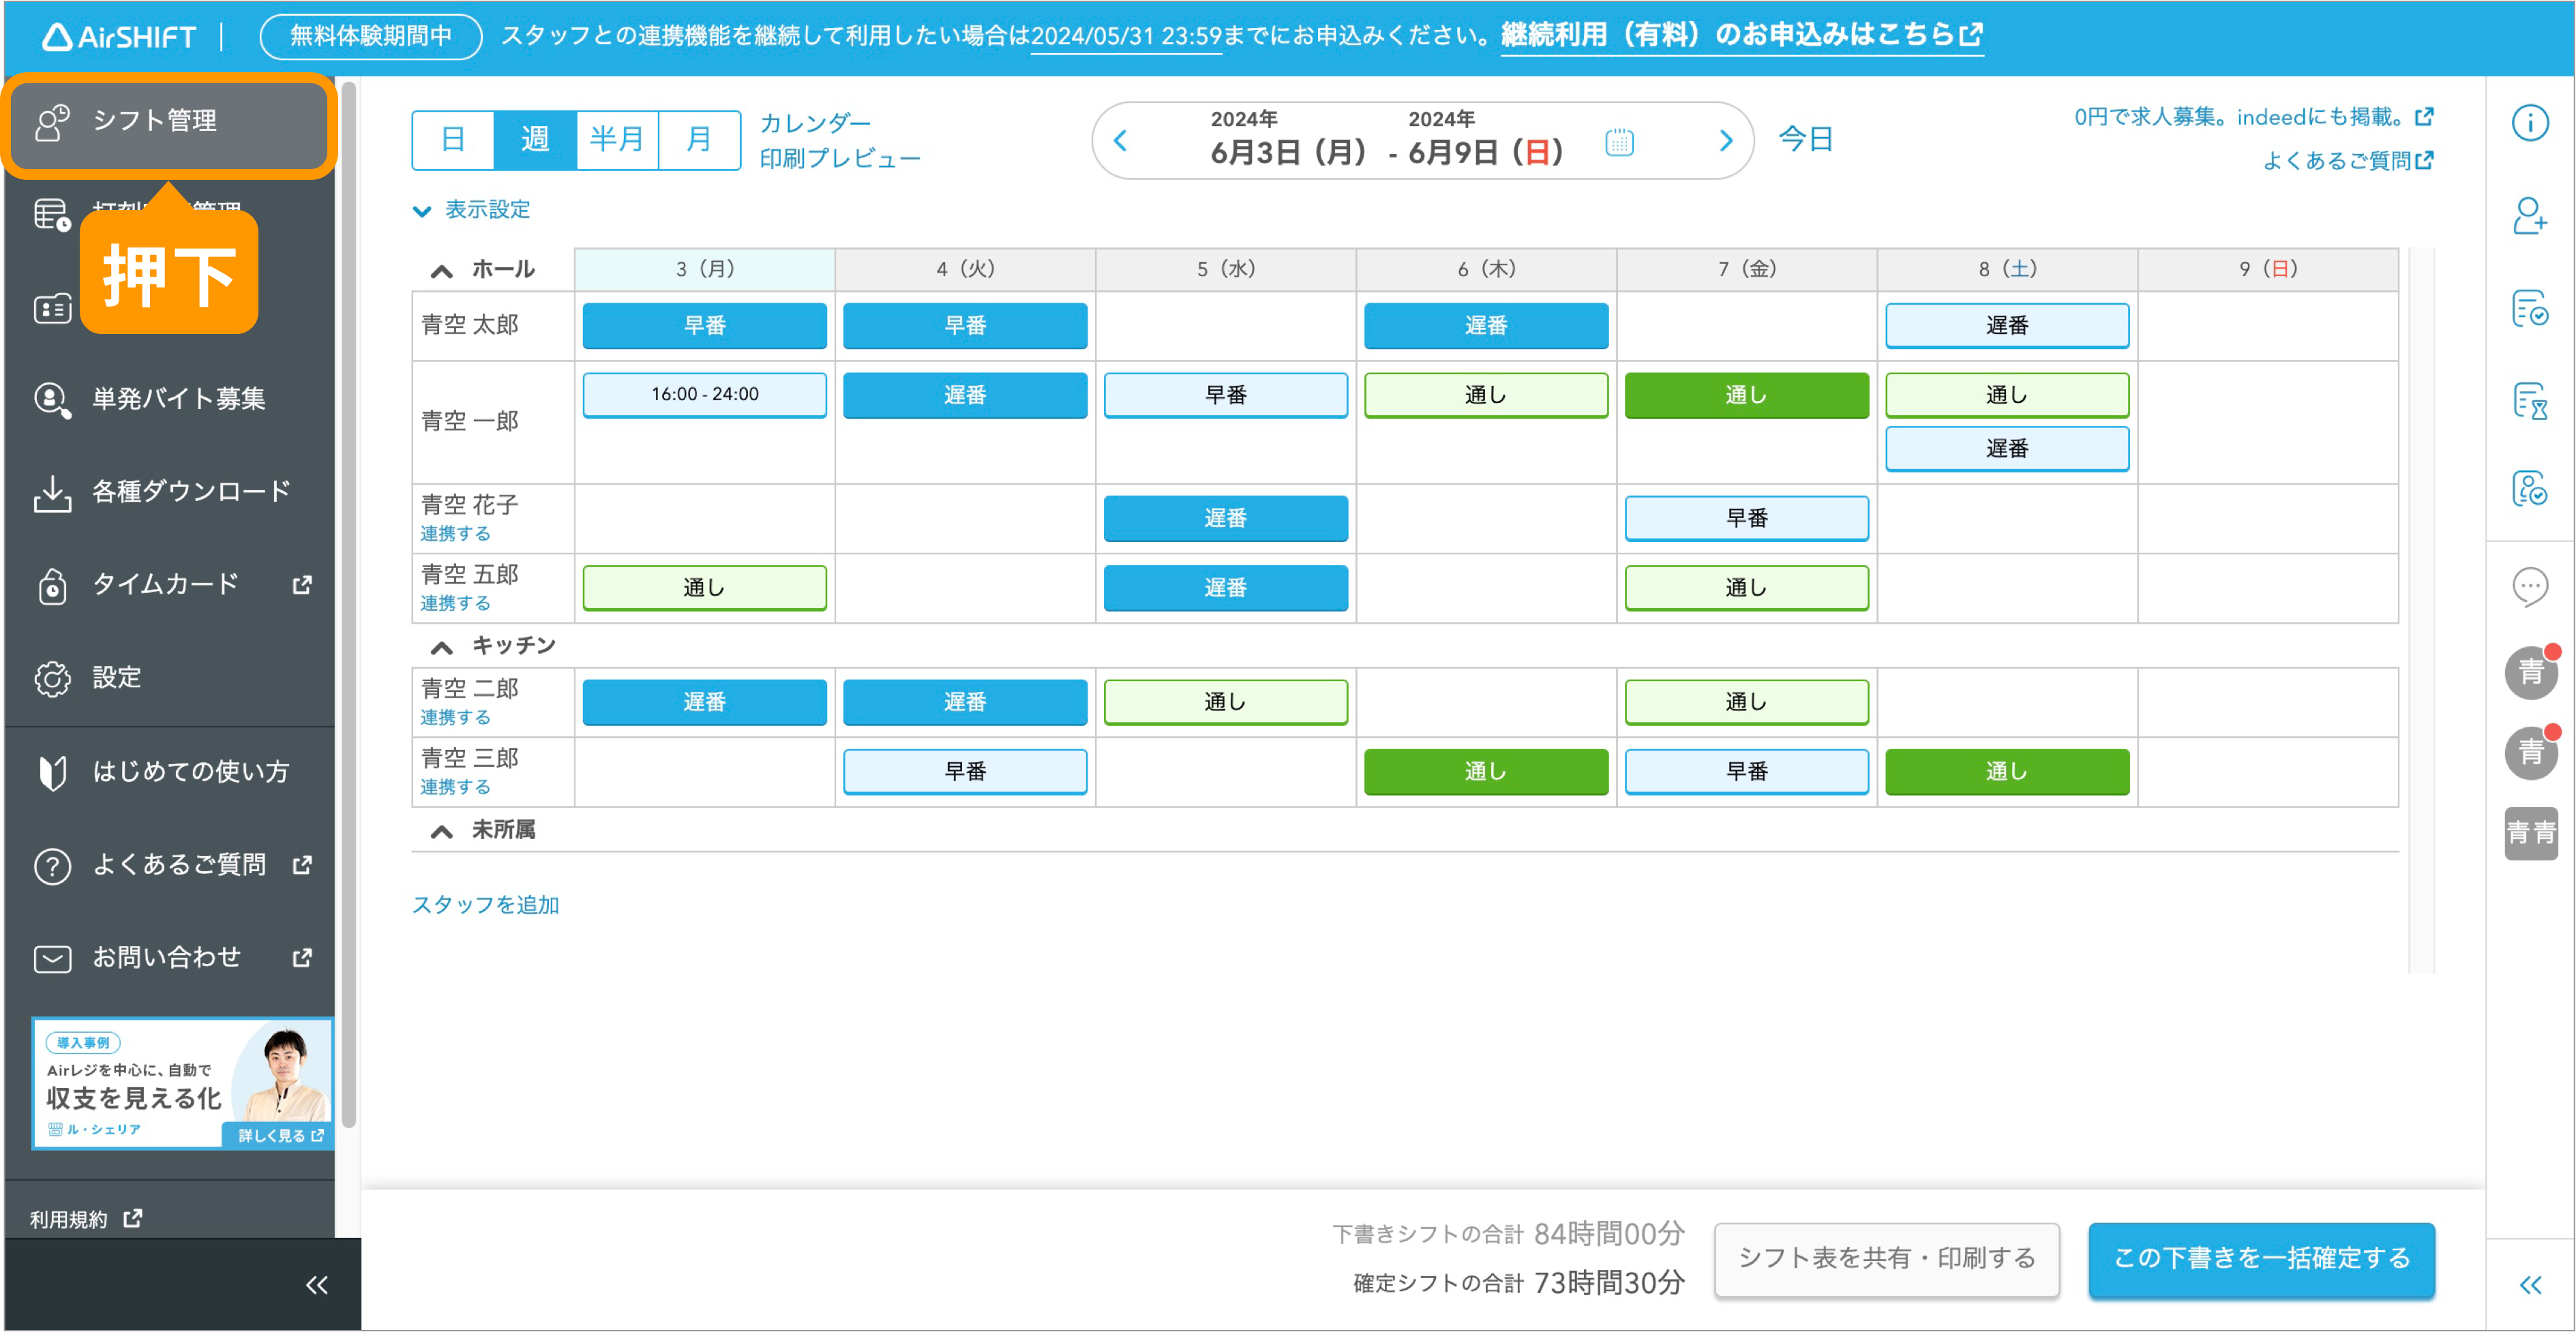Click この下書きを一括確定する button

[2261, 1259]
